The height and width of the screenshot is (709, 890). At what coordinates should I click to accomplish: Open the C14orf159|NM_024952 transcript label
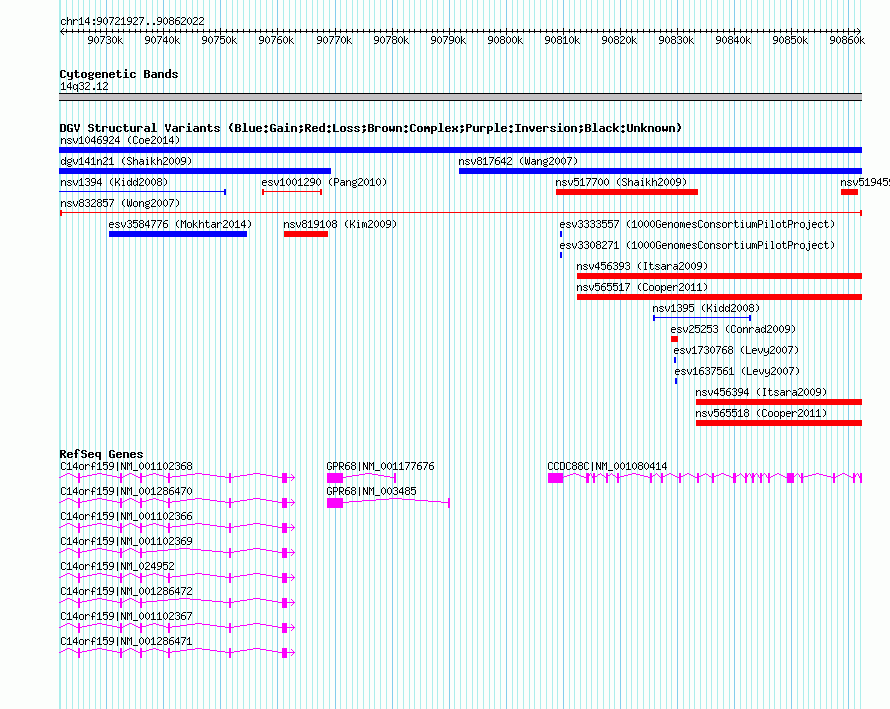point(117,566)
